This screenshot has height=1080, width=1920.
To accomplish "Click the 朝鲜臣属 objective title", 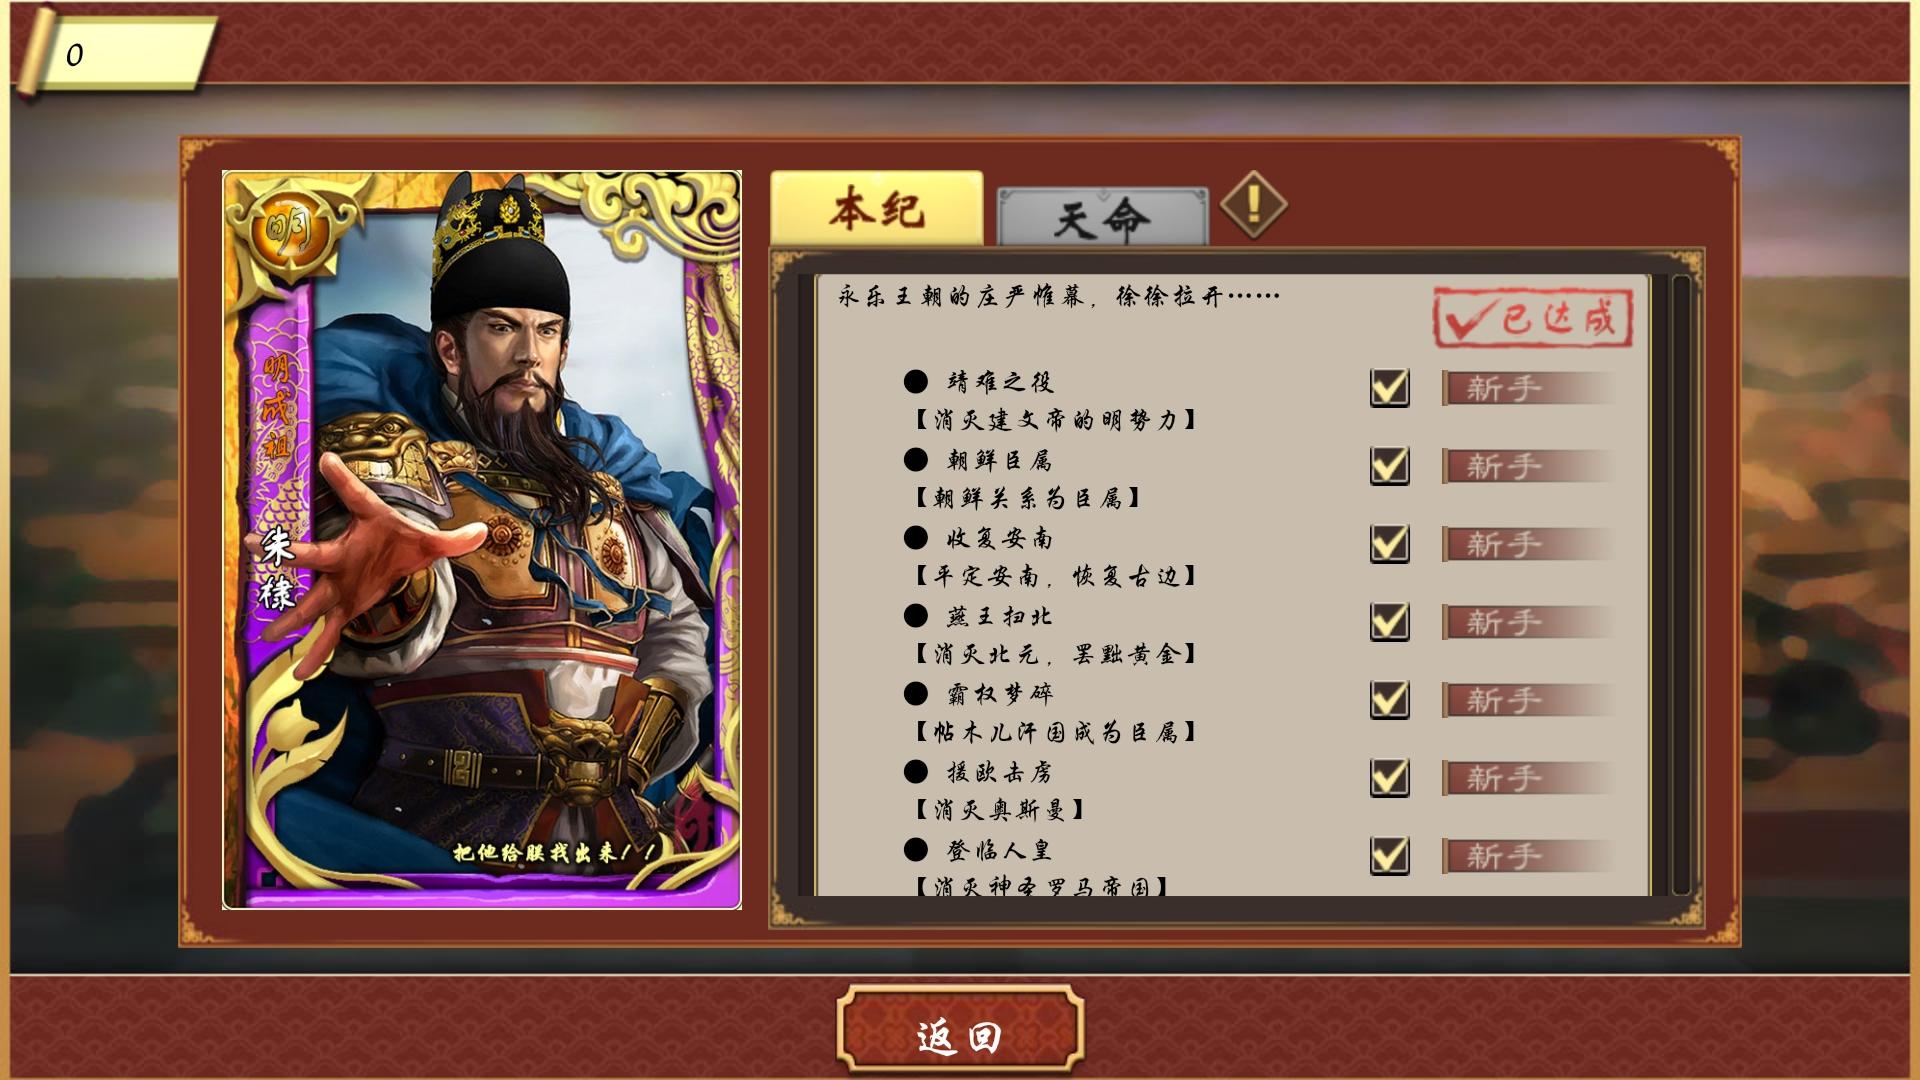I will click(x=999, y=460).
